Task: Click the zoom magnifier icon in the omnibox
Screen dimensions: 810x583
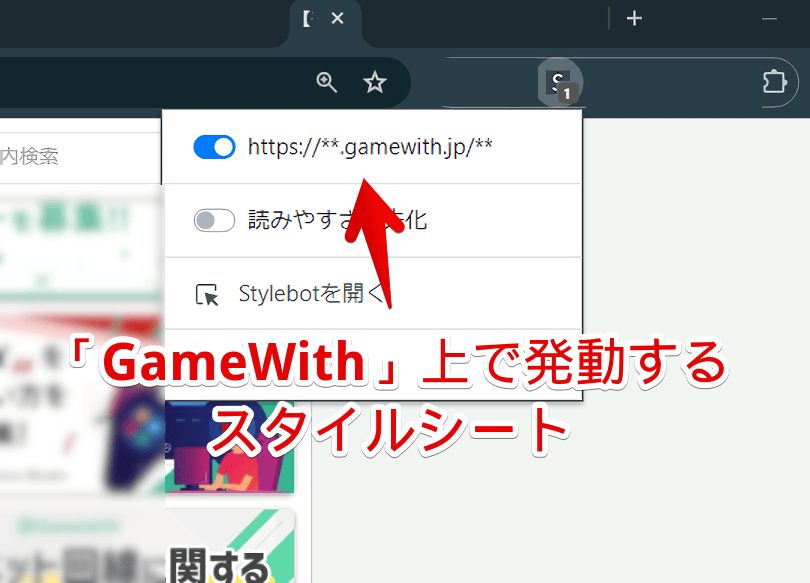Action: point(326,83)
